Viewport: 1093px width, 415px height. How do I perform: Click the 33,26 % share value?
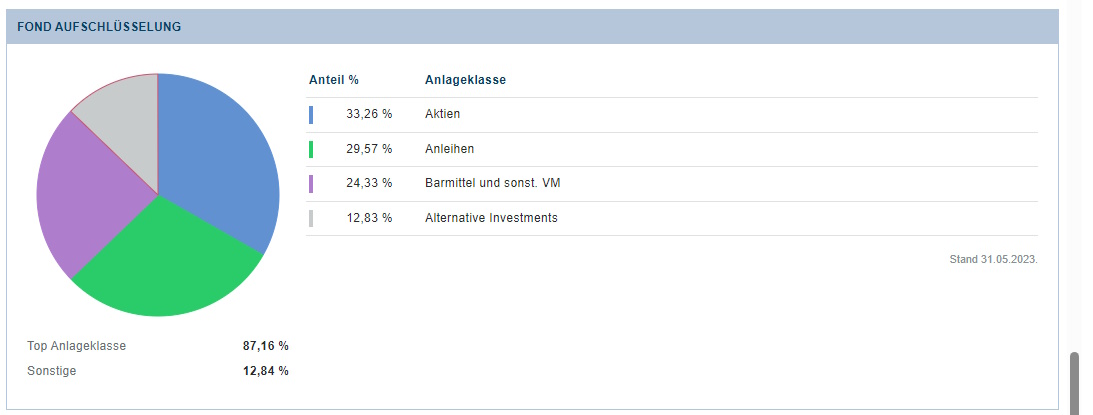coord(369,115)
